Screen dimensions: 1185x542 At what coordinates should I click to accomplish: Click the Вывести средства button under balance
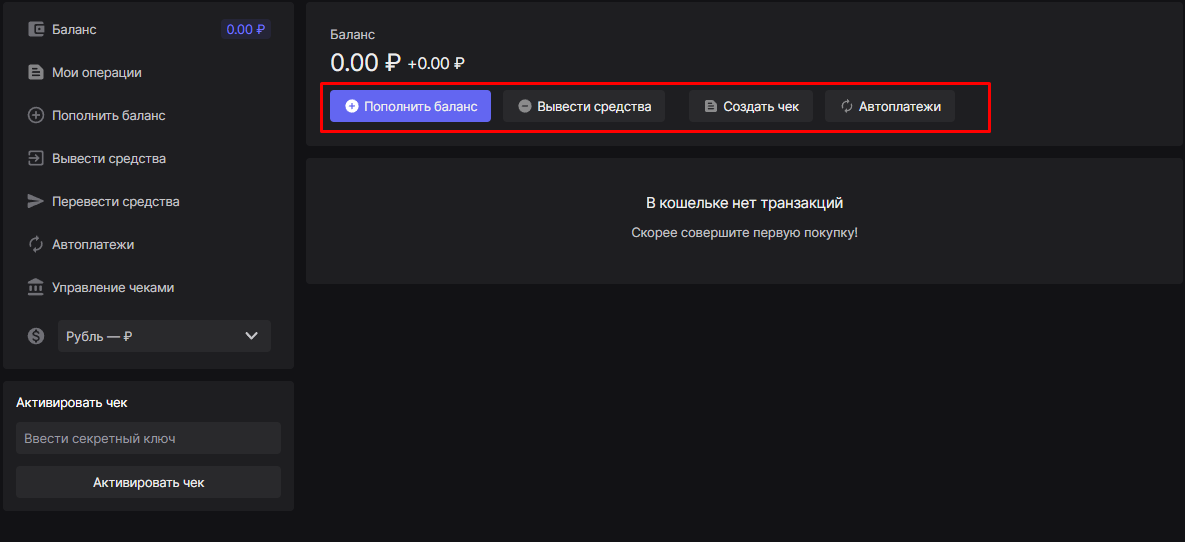click(x=584, y=106)
